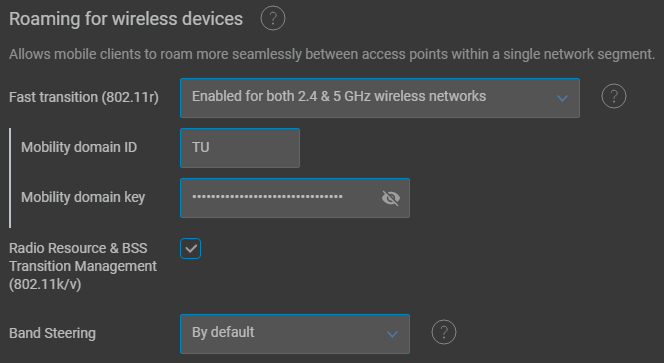Click the Radio Resource & BSS Transition label

83,266
